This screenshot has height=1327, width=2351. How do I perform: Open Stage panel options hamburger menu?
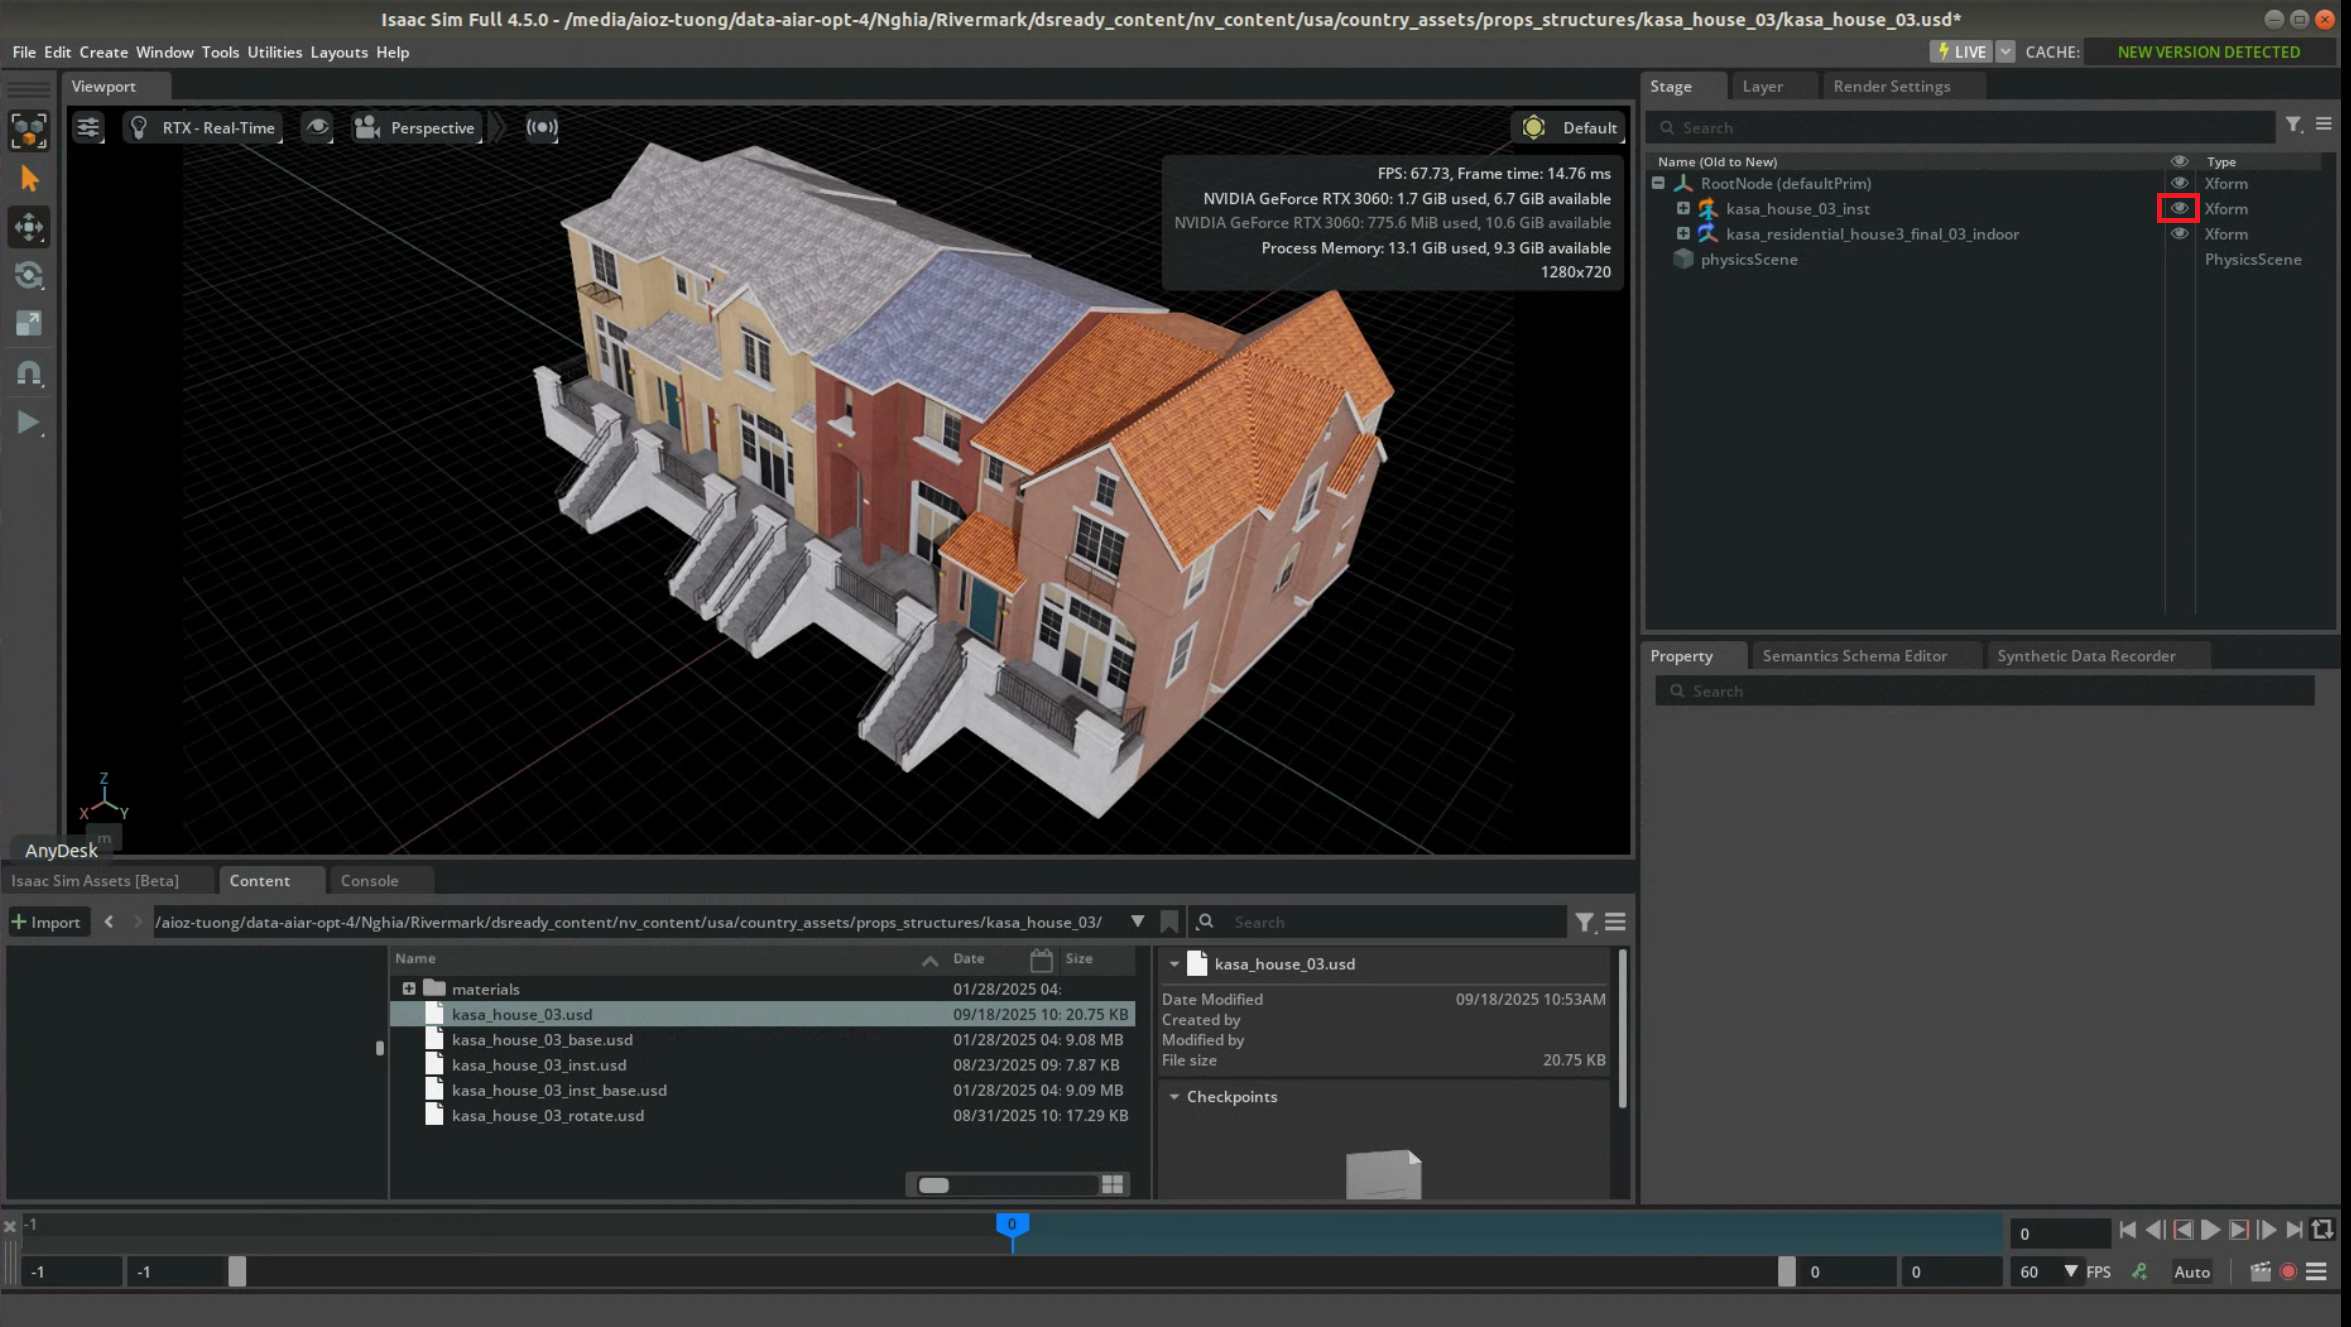2323,125
